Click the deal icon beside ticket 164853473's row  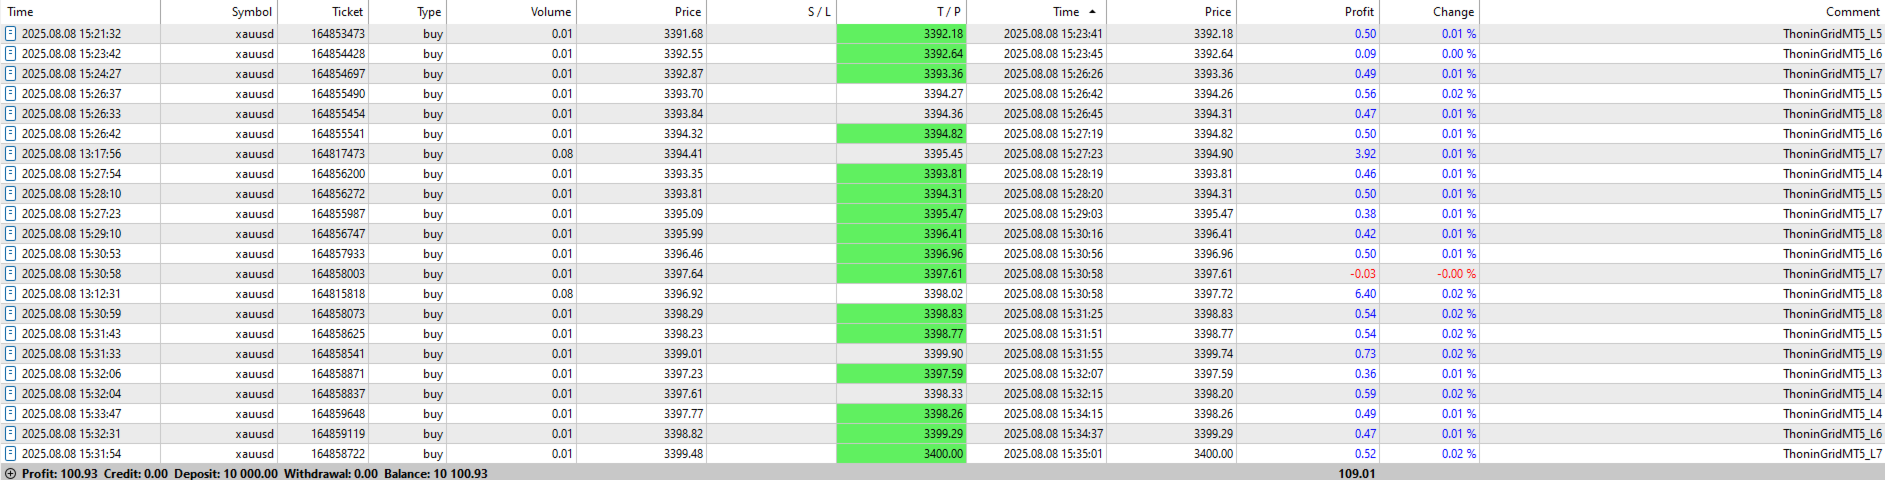pos(11,34)
